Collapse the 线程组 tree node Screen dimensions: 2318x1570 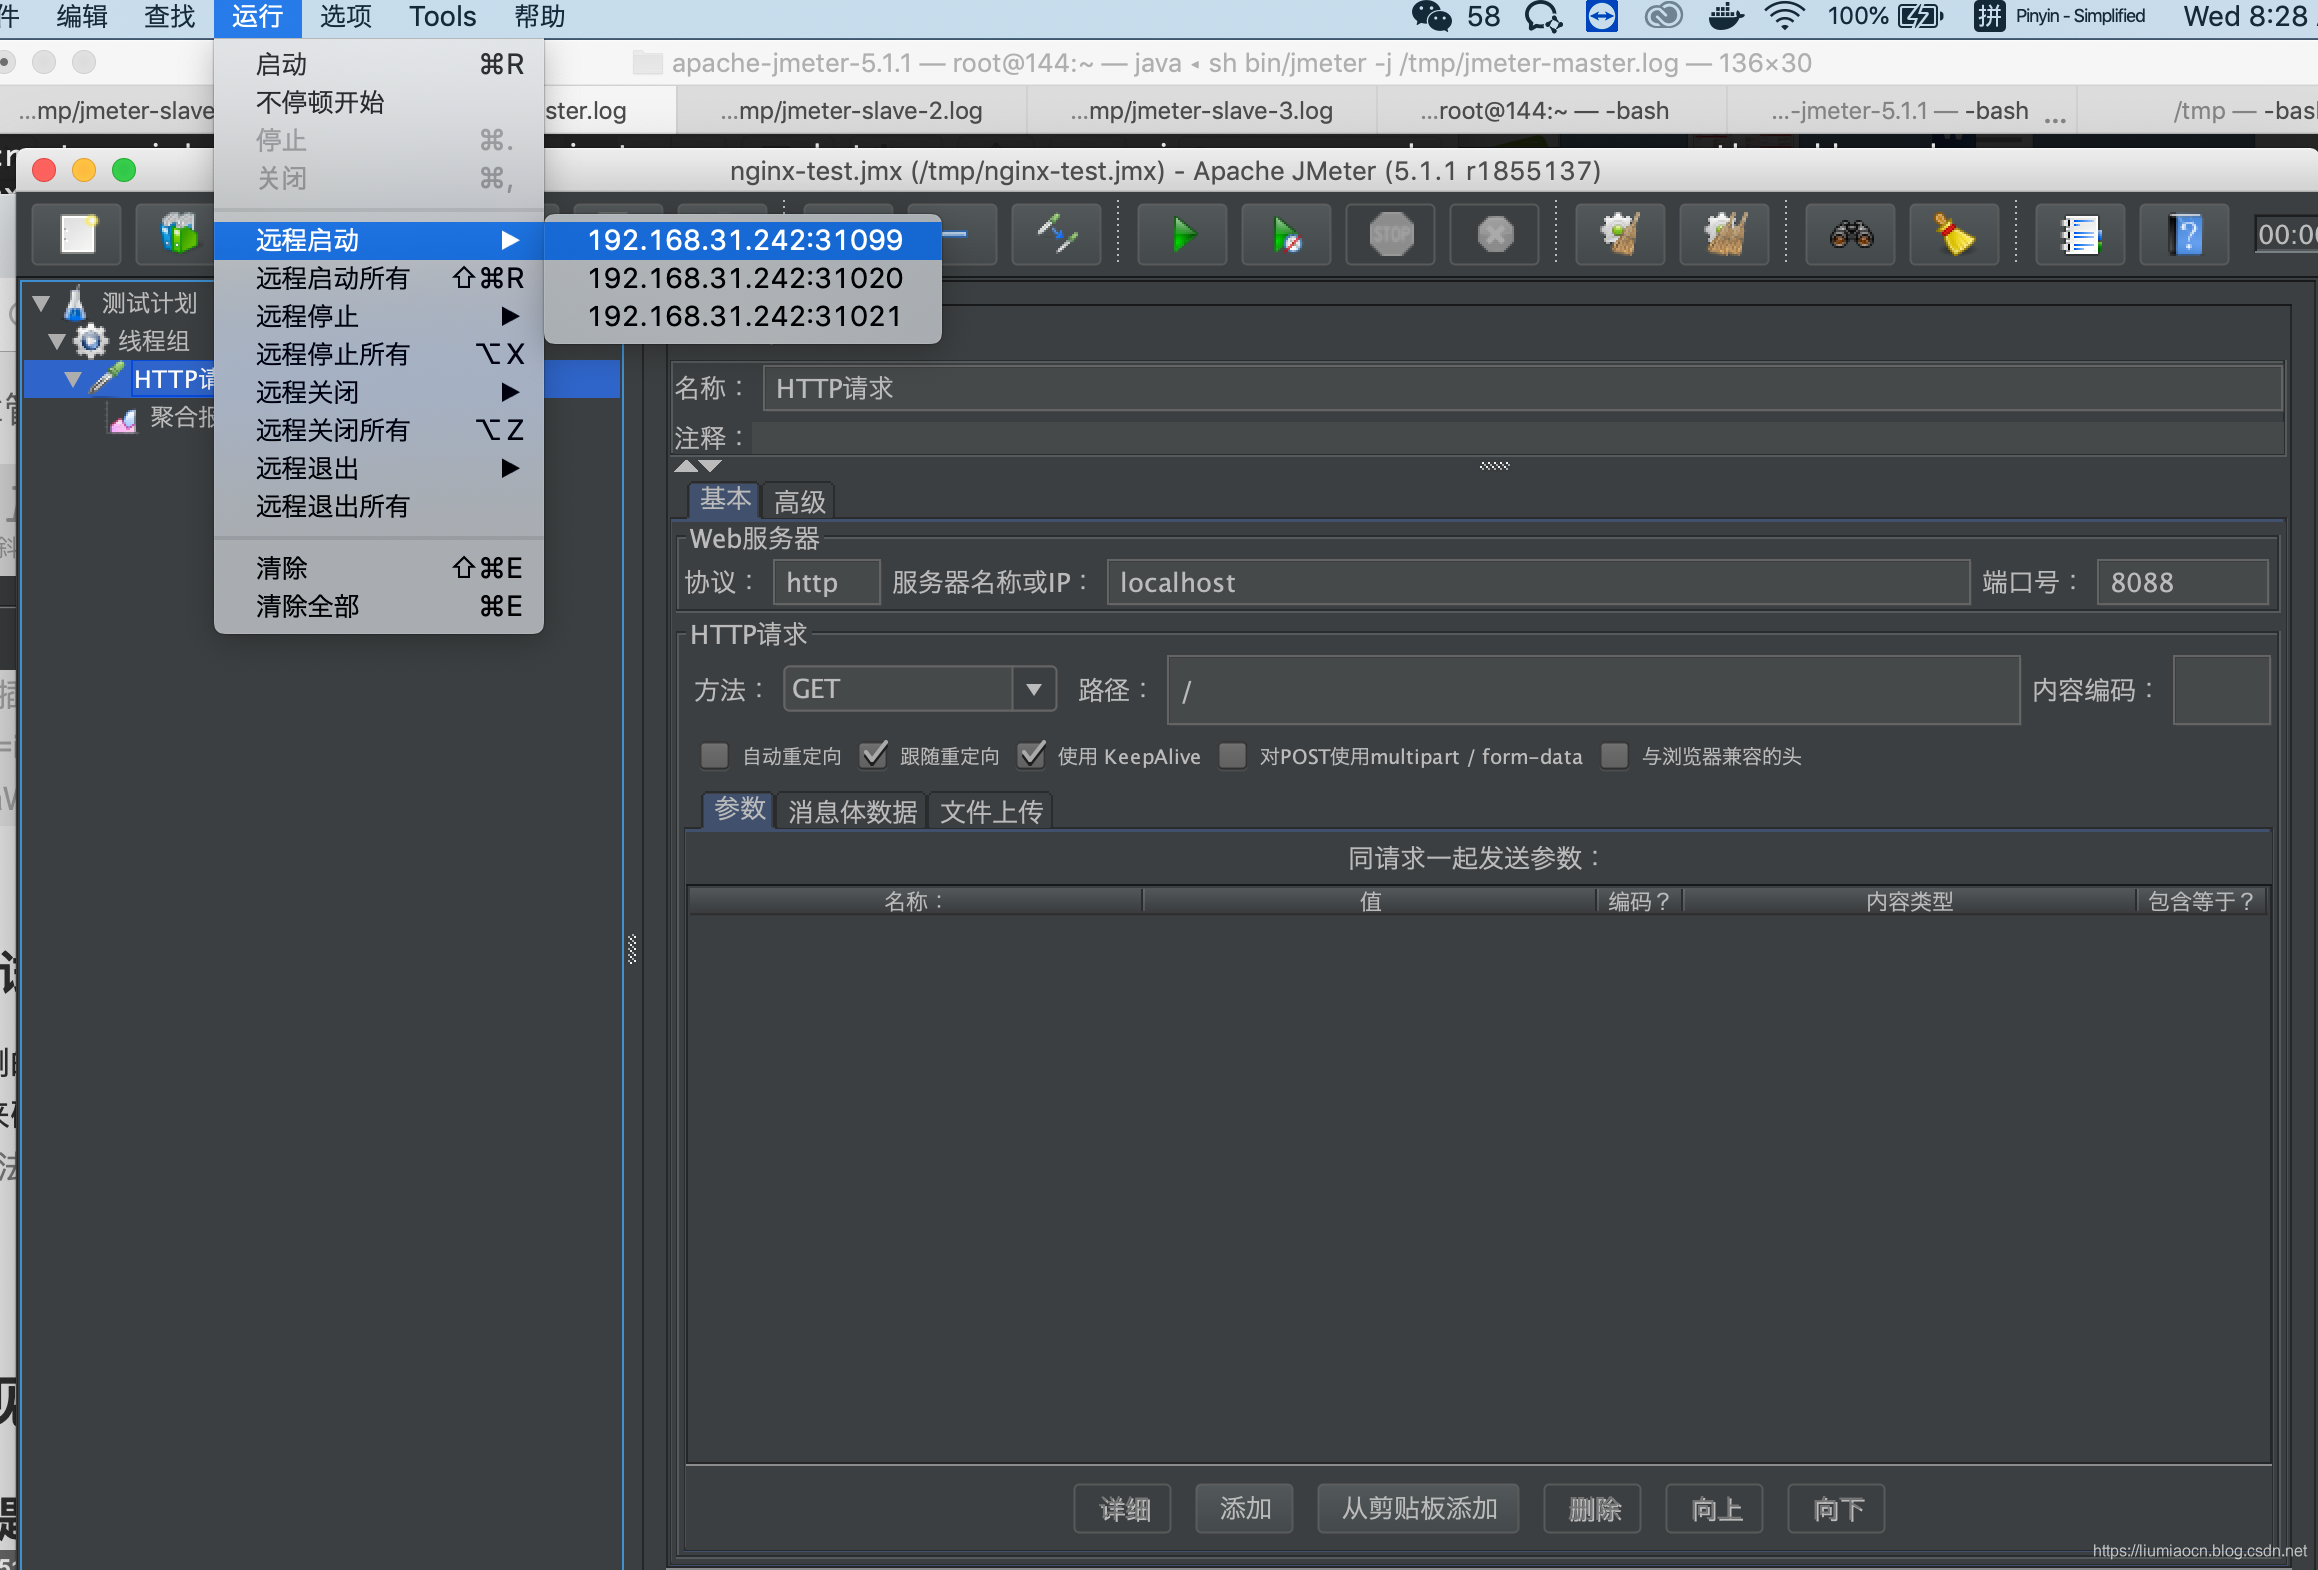pyautogui.click(x=58, y=341)
